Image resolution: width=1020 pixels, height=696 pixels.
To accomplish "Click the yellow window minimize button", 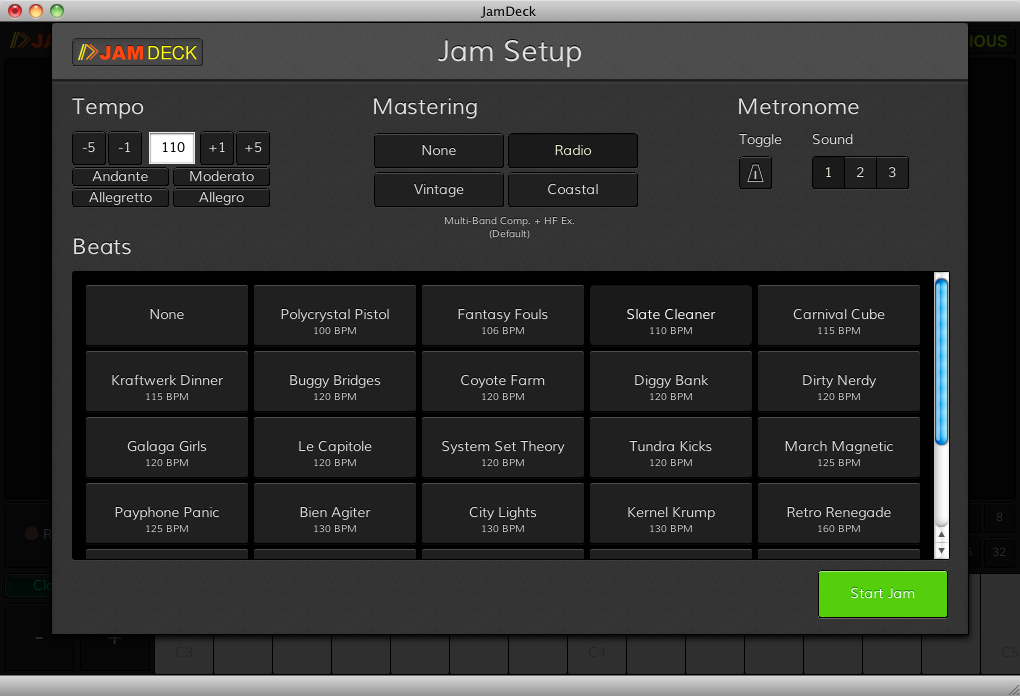I will point(36,11).
